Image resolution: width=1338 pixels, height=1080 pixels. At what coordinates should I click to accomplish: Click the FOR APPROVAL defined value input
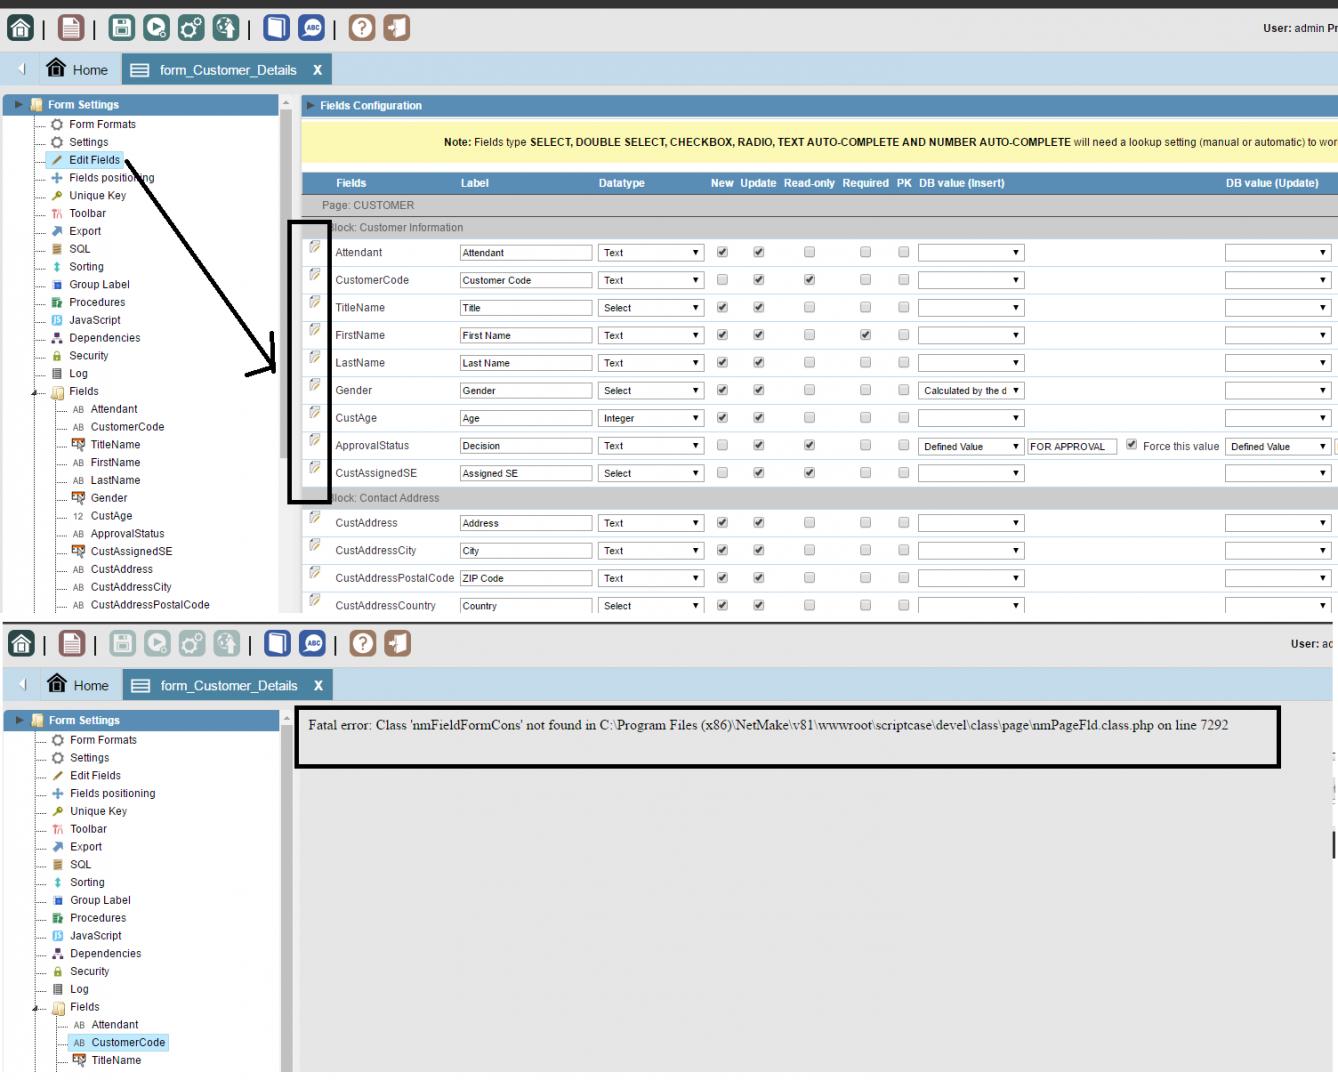point(1072,446)
